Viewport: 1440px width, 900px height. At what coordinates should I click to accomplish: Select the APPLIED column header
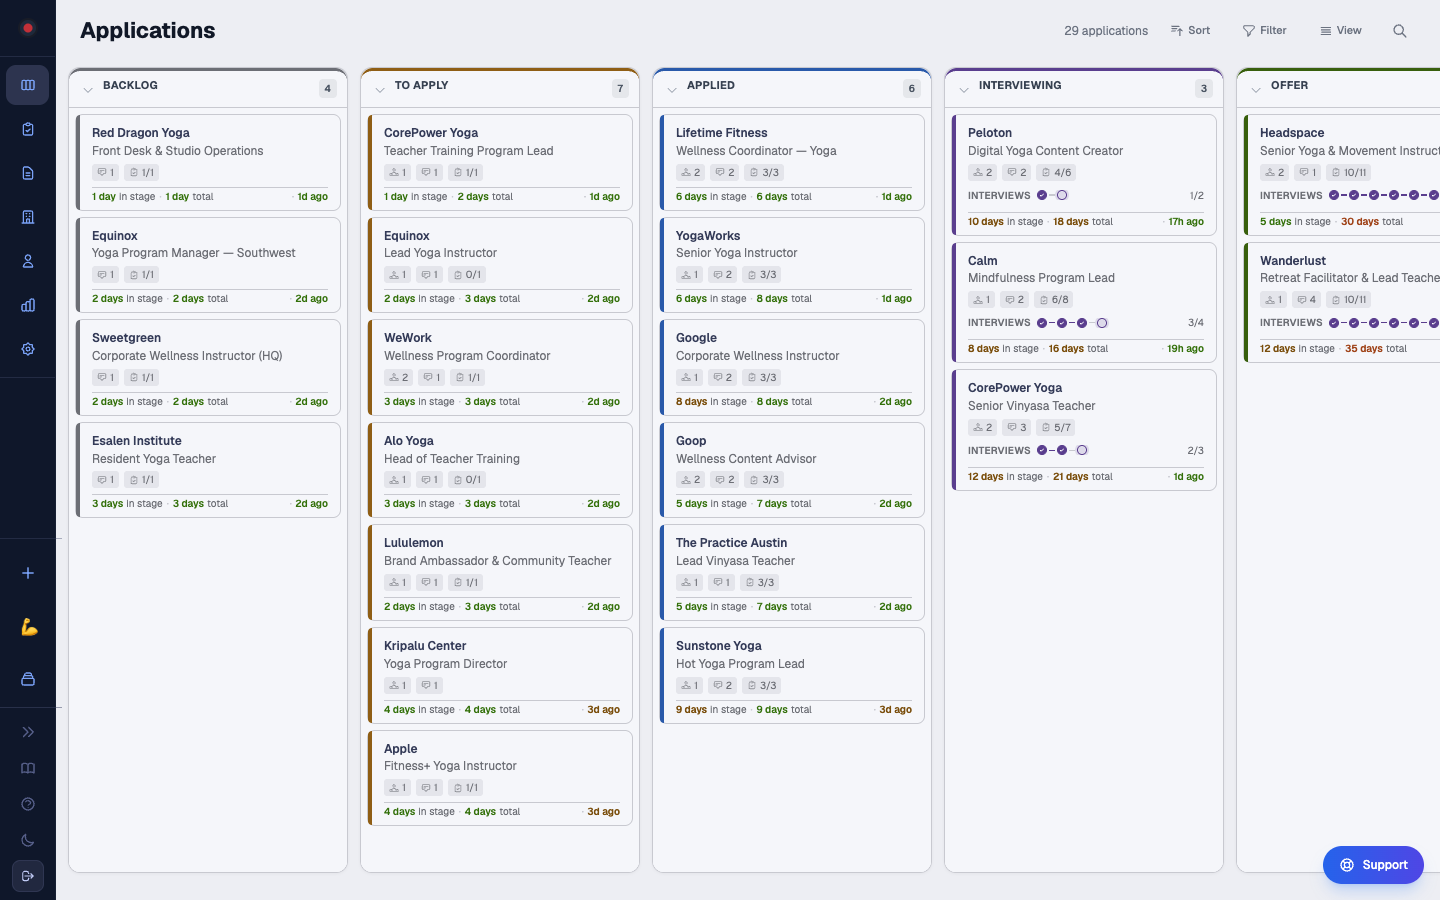[711, 85]
